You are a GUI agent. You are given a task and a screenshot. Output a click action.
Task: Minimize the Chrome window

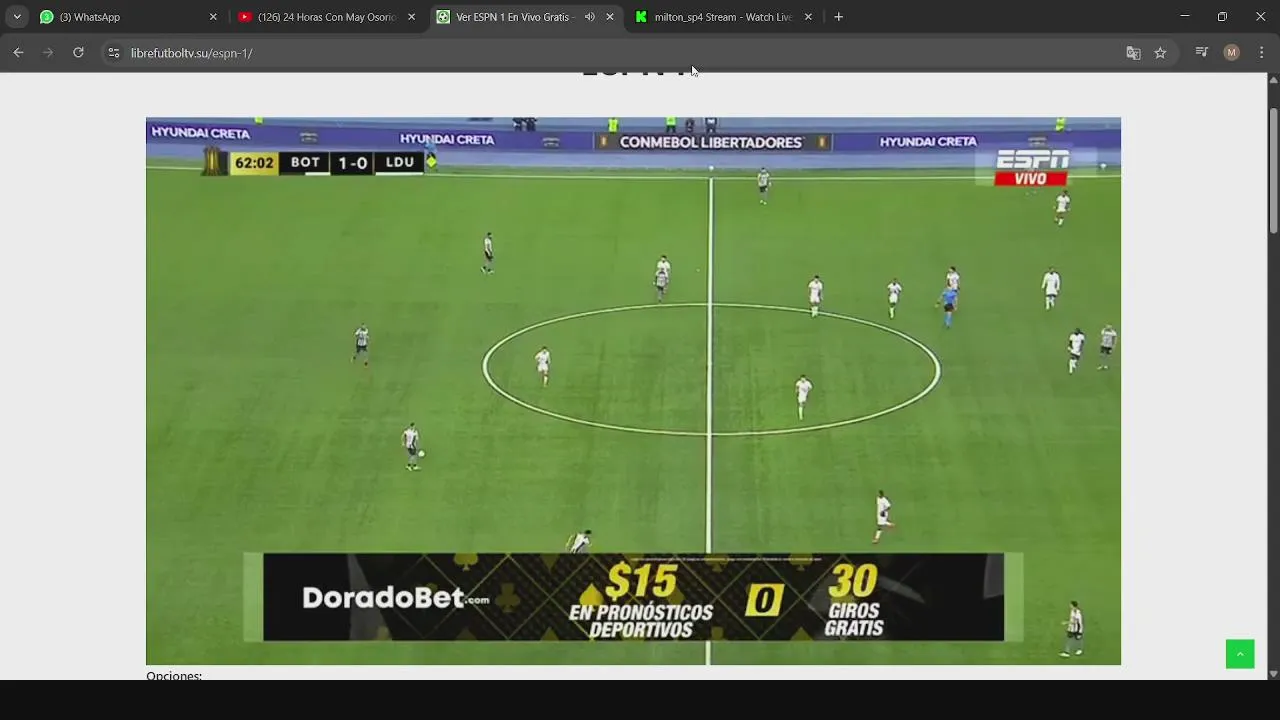pyautogui.click(x=1185, y=17)
